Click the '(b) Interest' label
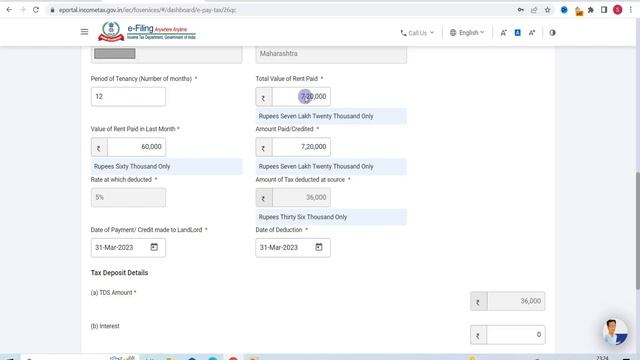The width and height of the screenshot is (640, 360). [x=105, y=326]
